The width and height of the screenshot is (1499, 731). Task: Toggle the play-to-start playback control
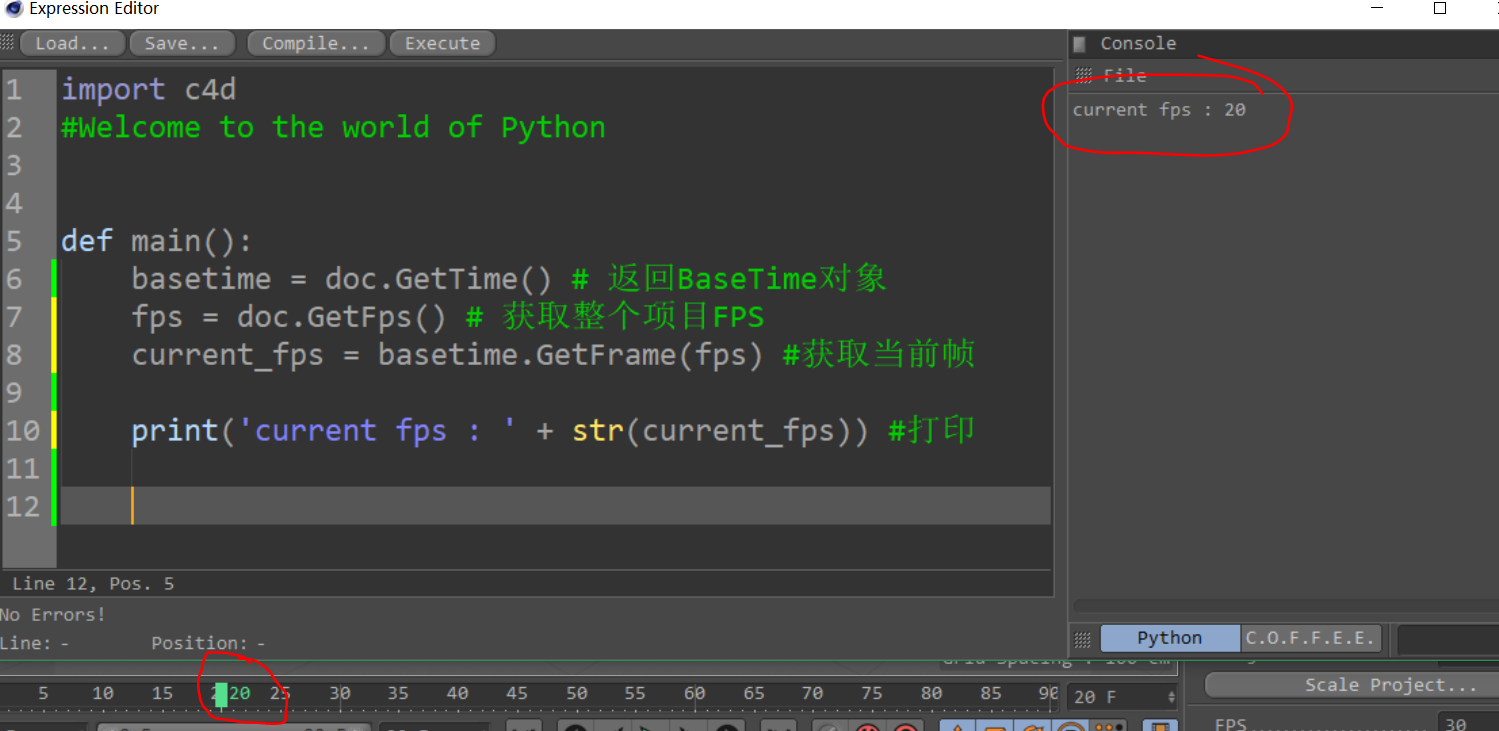pos(575,727)
